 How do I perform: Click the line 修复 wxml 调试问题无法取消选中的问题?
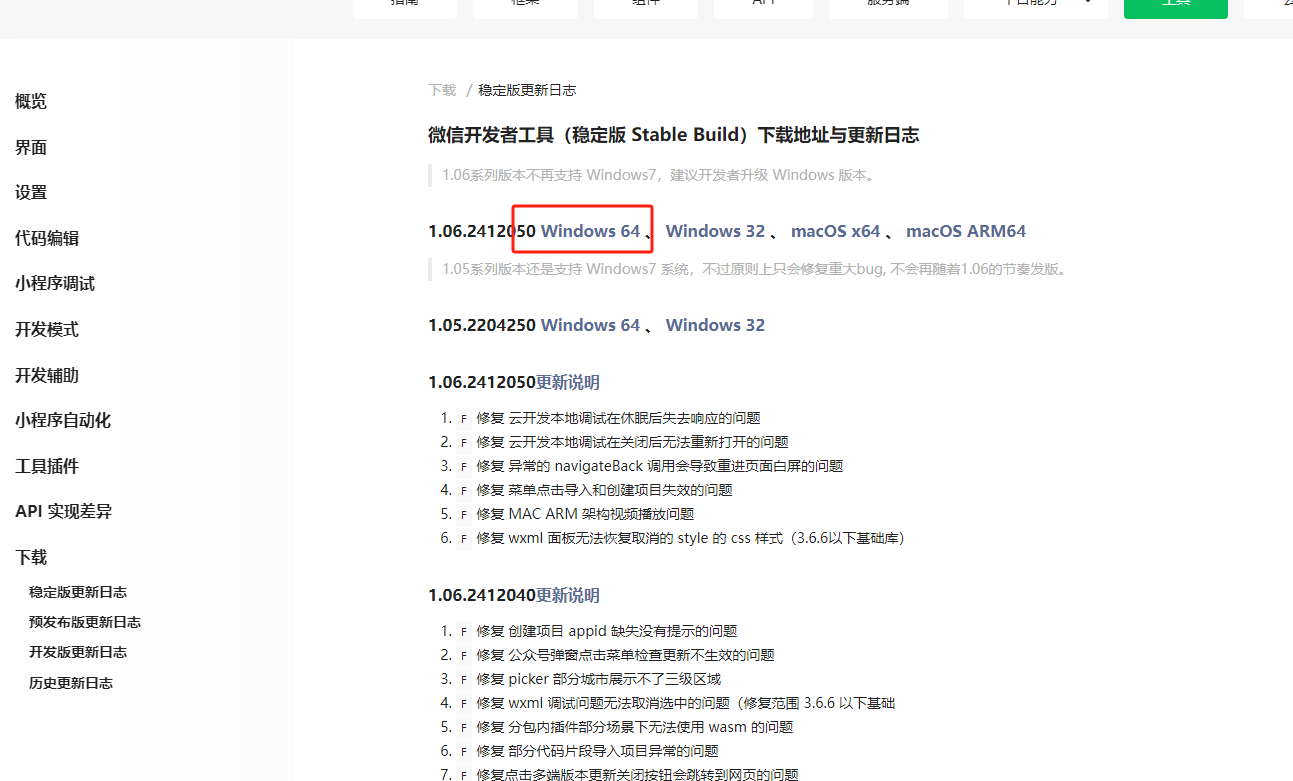pyautogui.click(x=685, y=703)
